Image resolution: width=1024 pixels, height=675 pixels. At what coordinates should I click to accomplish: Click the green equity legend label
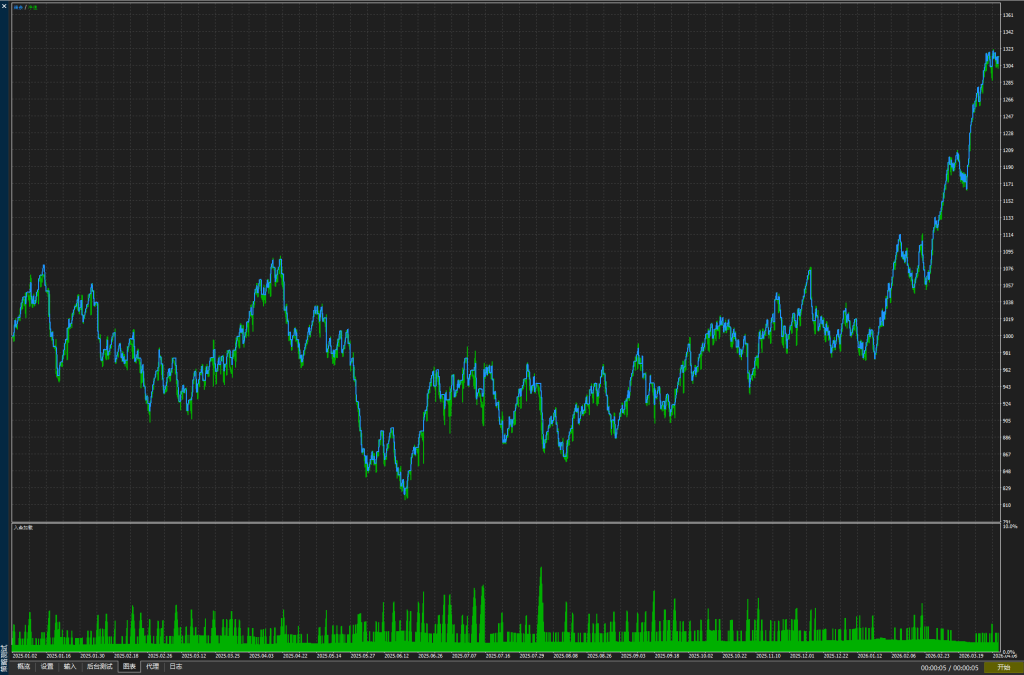33,7
